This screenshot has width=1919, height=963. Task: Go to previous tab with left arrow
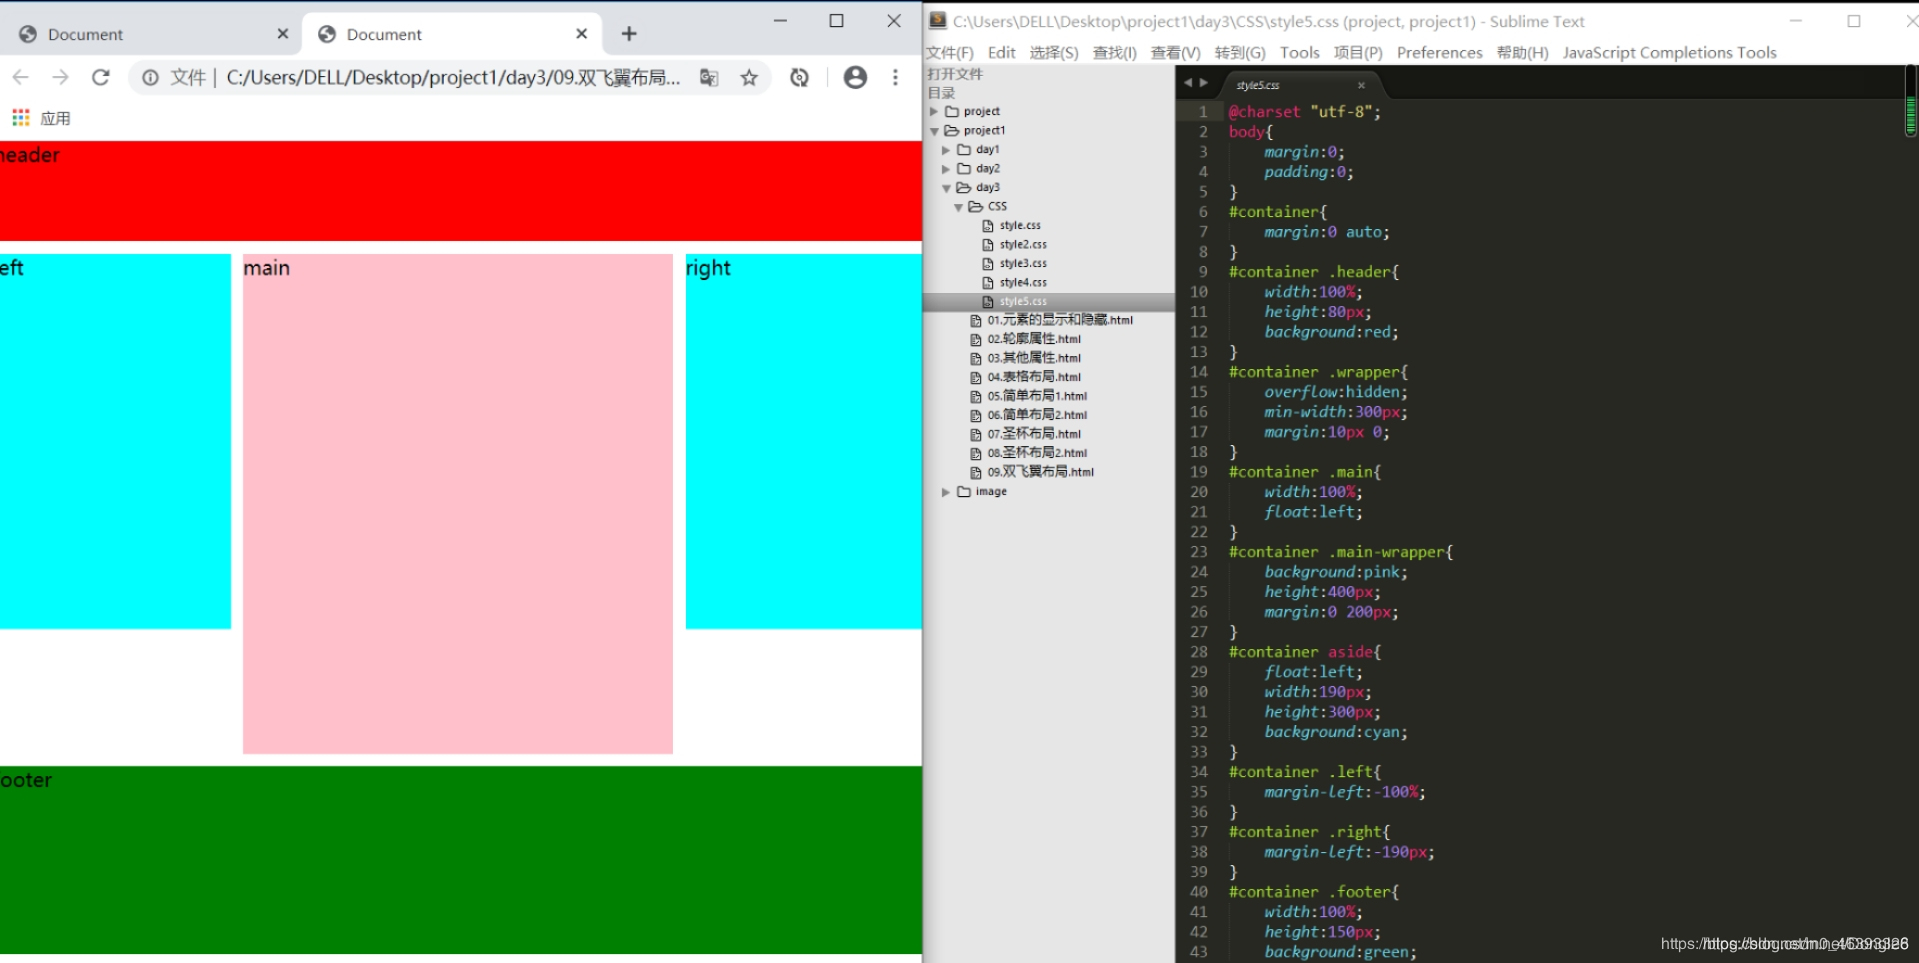tap(1188, 83)
